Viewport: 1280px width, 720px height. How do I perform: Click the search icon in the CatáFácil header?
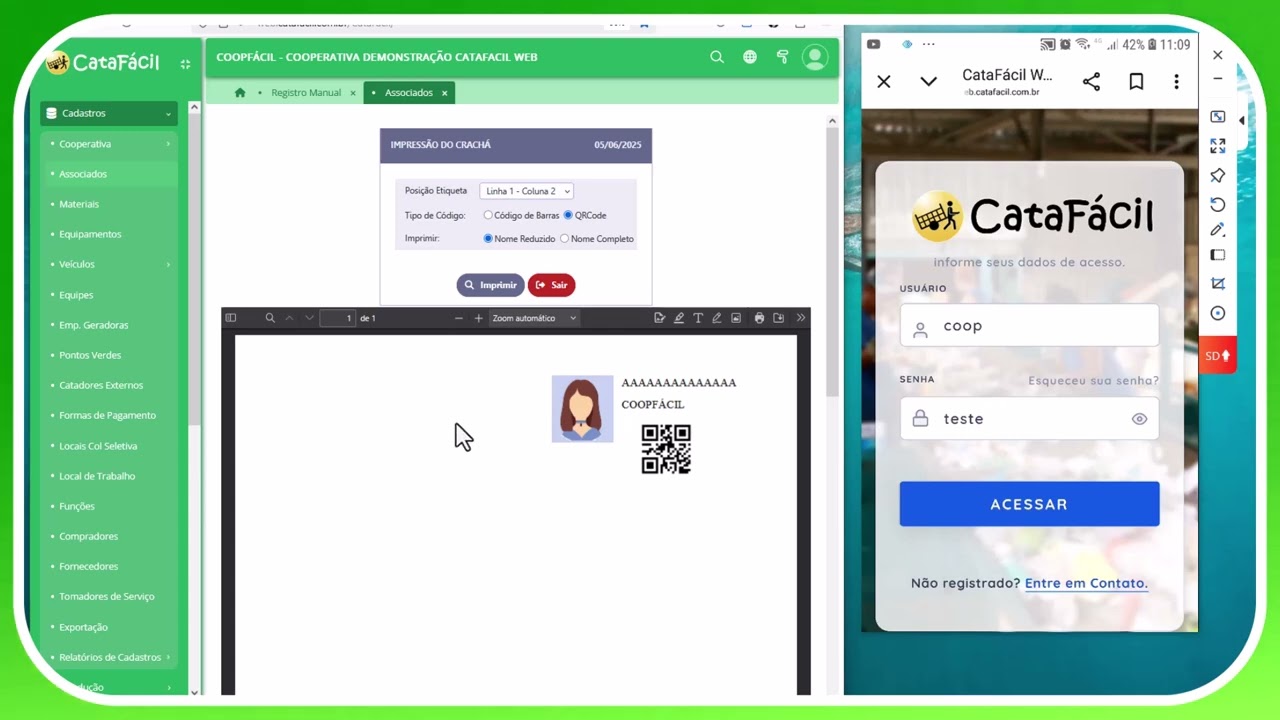point(717,57)
